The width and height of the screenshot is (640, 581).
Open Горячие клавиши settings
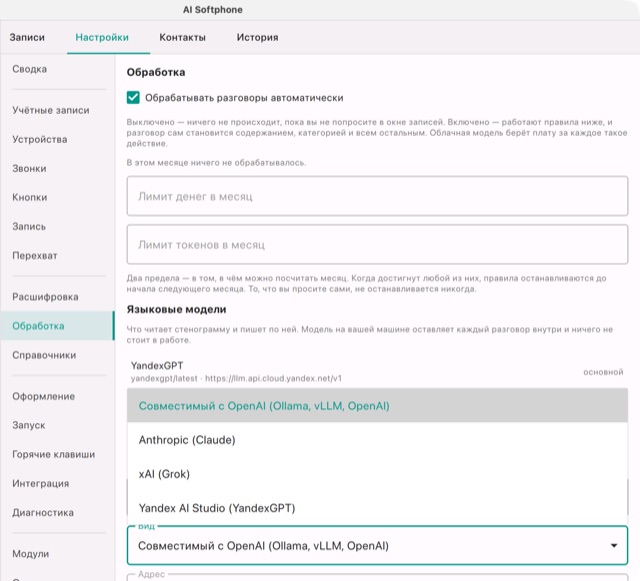[x=53, y=454]
